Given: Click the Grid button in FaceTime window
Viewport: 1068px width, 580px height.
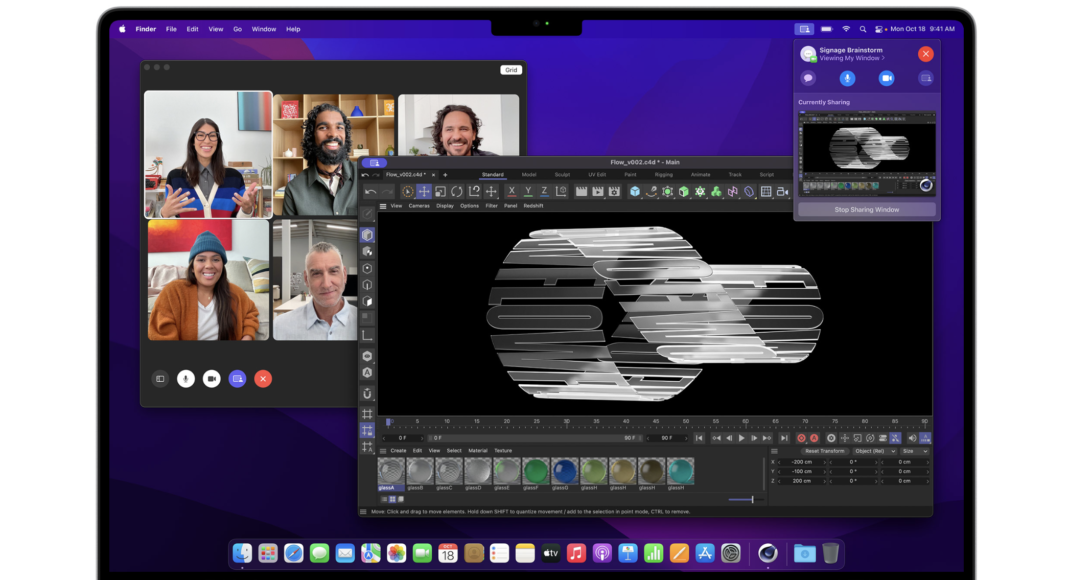Looking at the screenshot, I should [511, 70].
